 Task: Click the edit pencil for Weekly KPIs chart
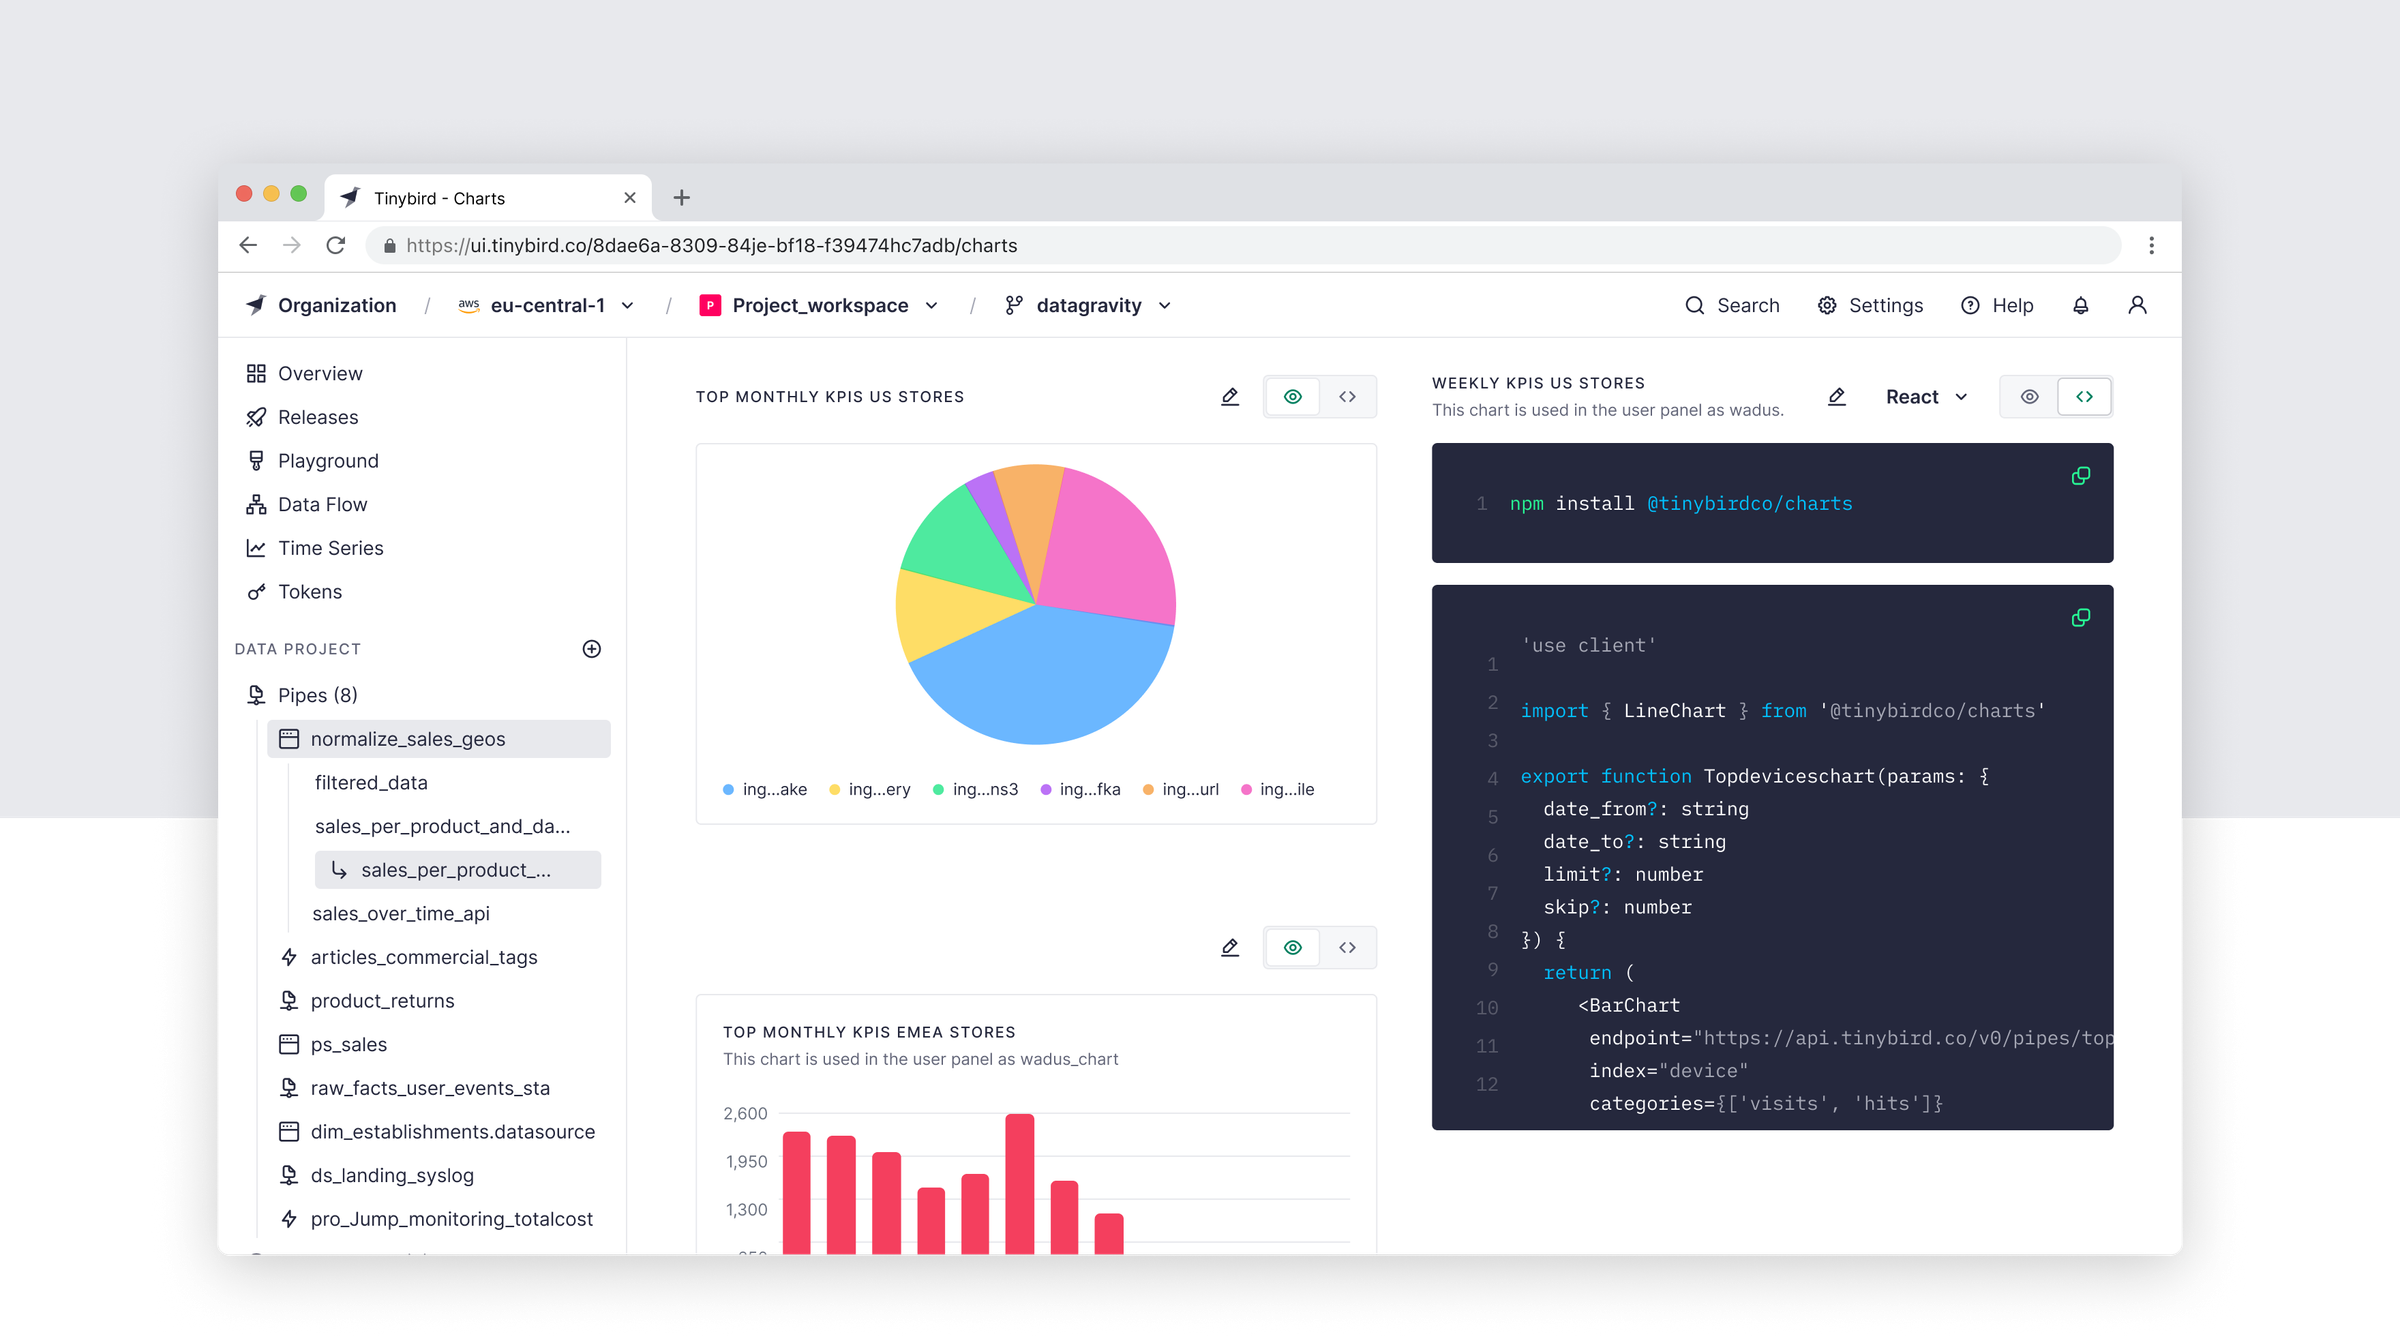(1836, 397)
